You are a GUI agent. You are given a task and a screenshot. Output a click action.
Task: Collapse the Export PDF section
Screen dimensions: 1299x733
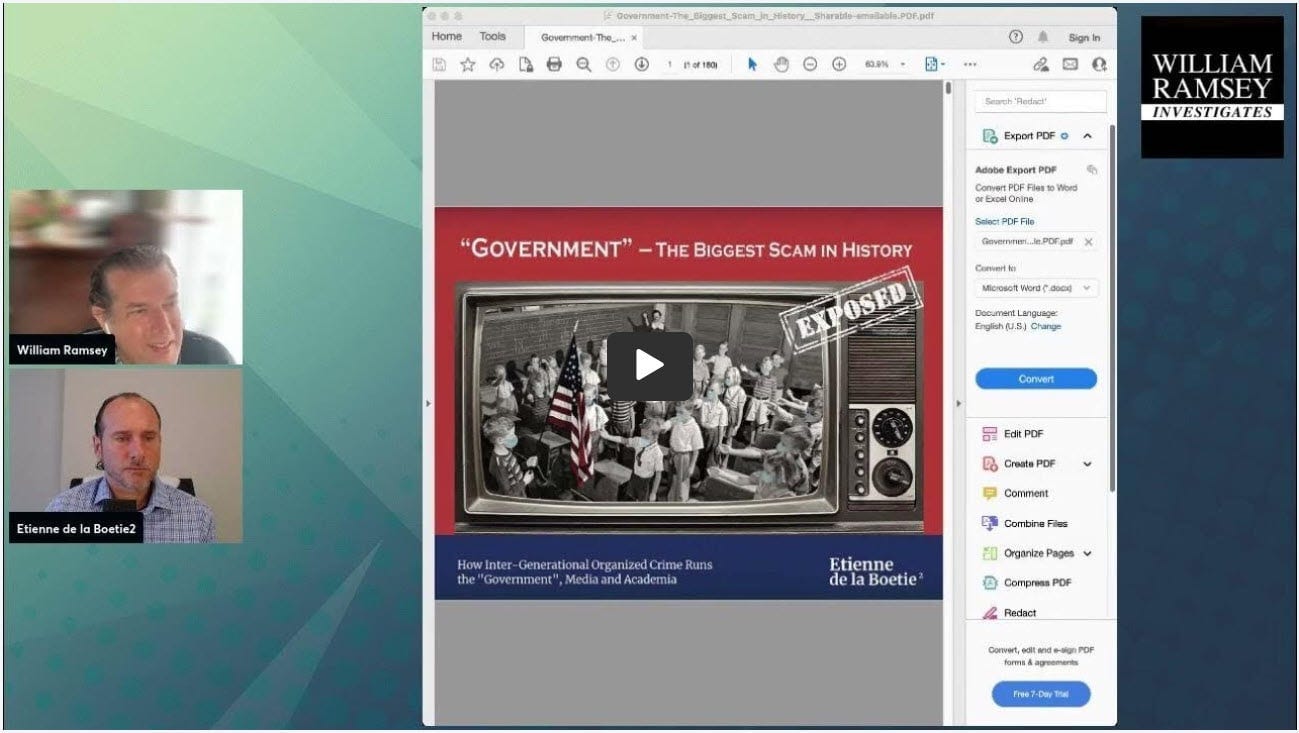click(x=1087, y=136)
